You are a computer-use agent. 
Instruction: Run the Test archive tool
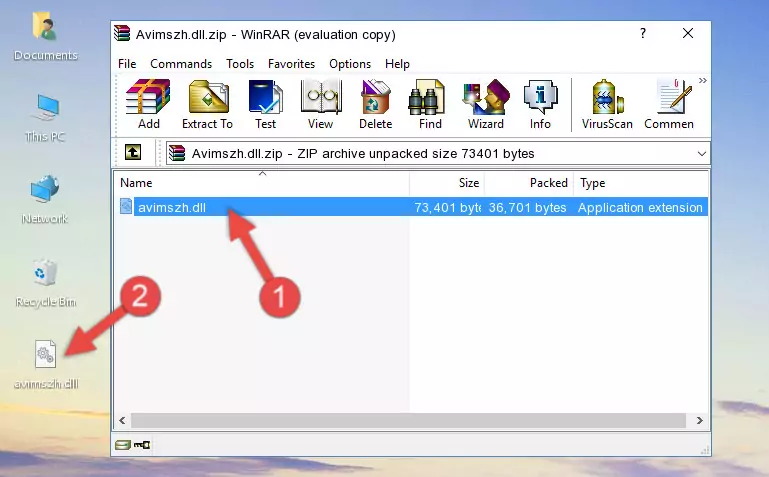pyautogui.click(x=265, y=104)
